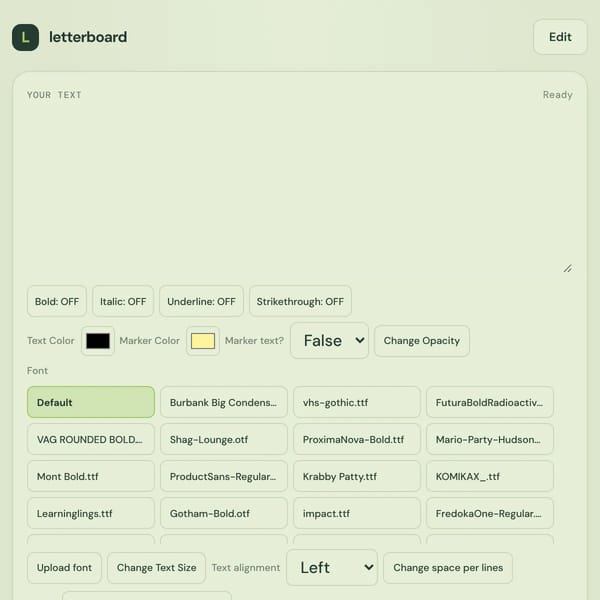The image size is (600, 600).
Task: Pick KOMIKAX_.ttf font
Action: 490,476
